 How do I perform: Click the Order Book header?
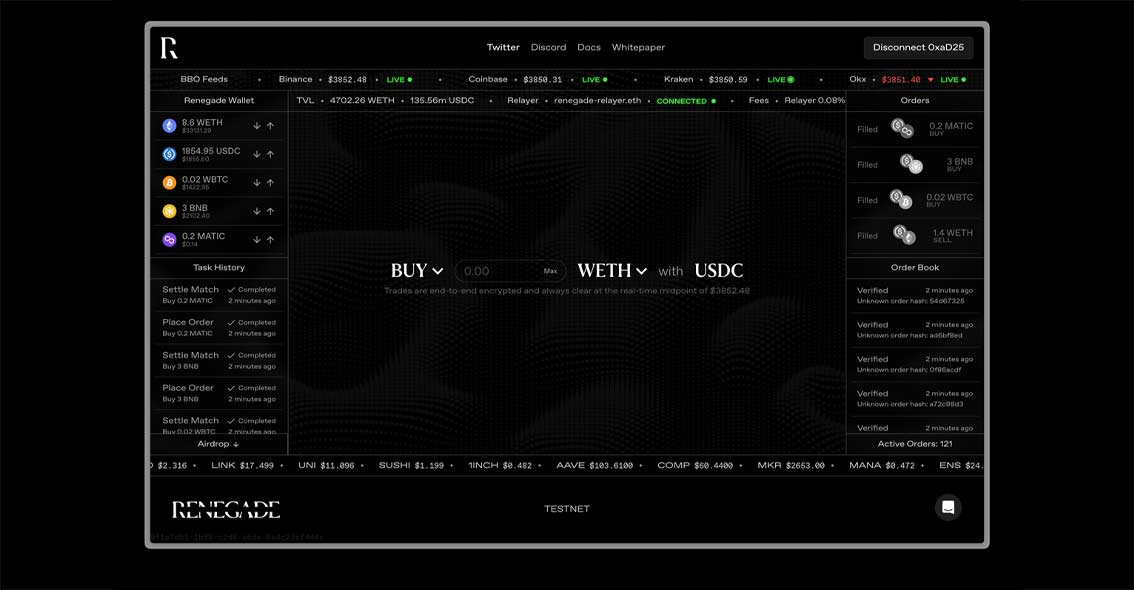pos(915,268)
